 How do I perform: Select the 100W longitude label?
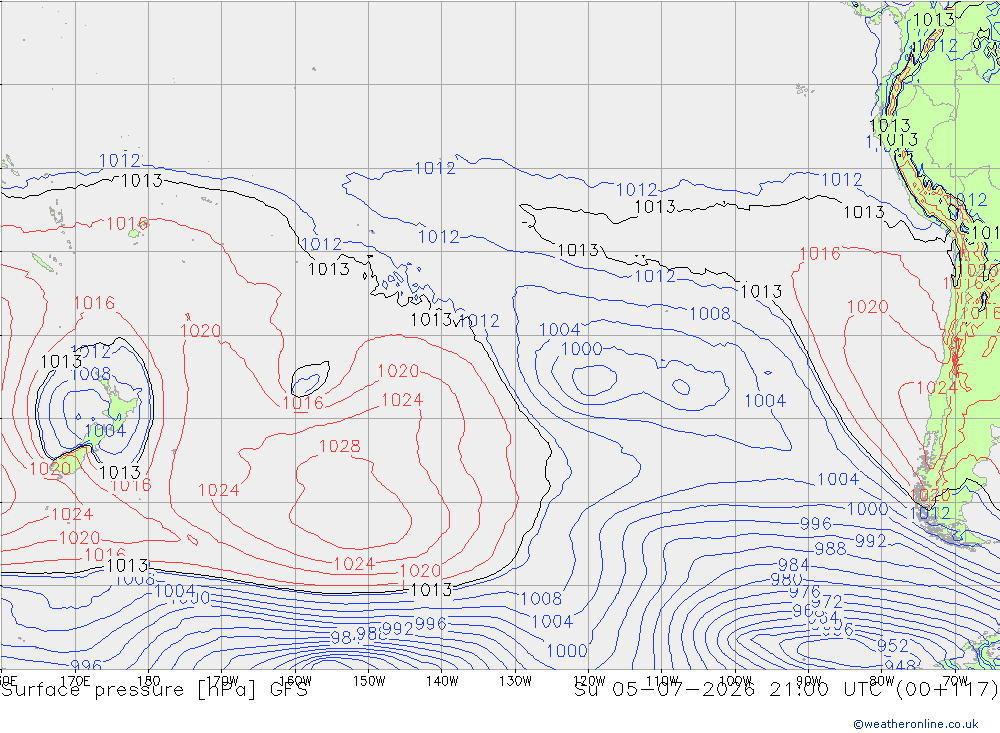[x=735, y=681]
